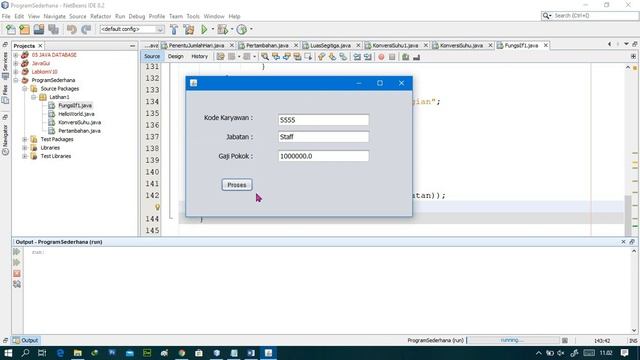
Task: Open File Explorer from the taskbar
Action: pos(78,353)
